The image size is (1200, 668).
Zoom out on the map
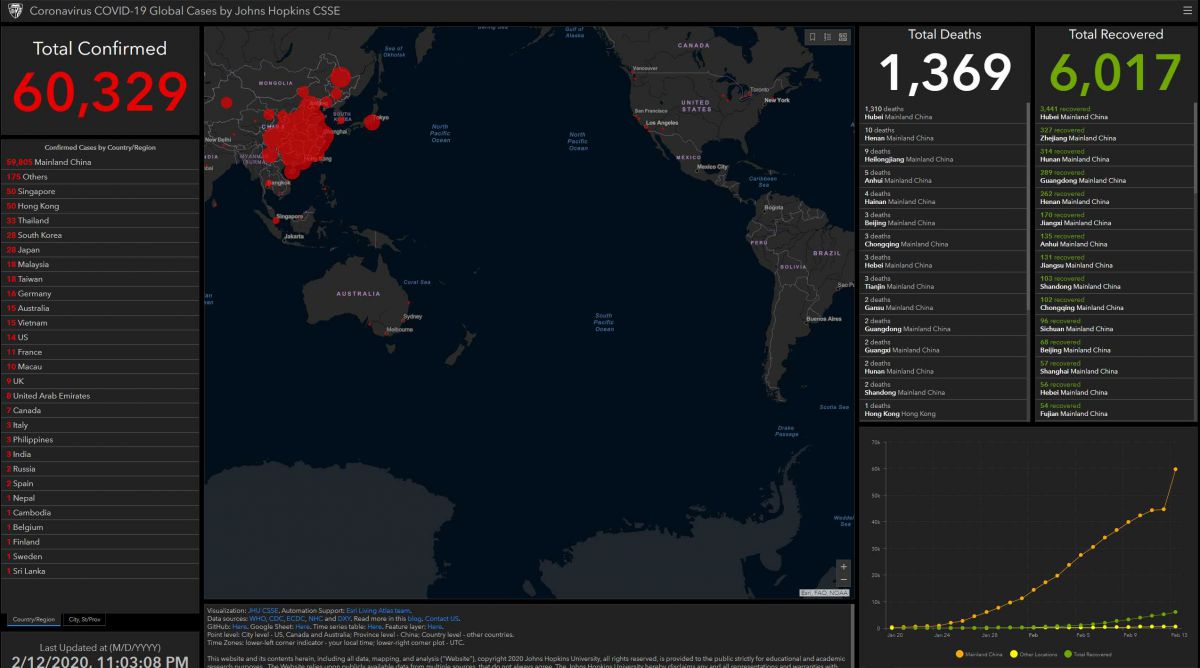(844, 579)
